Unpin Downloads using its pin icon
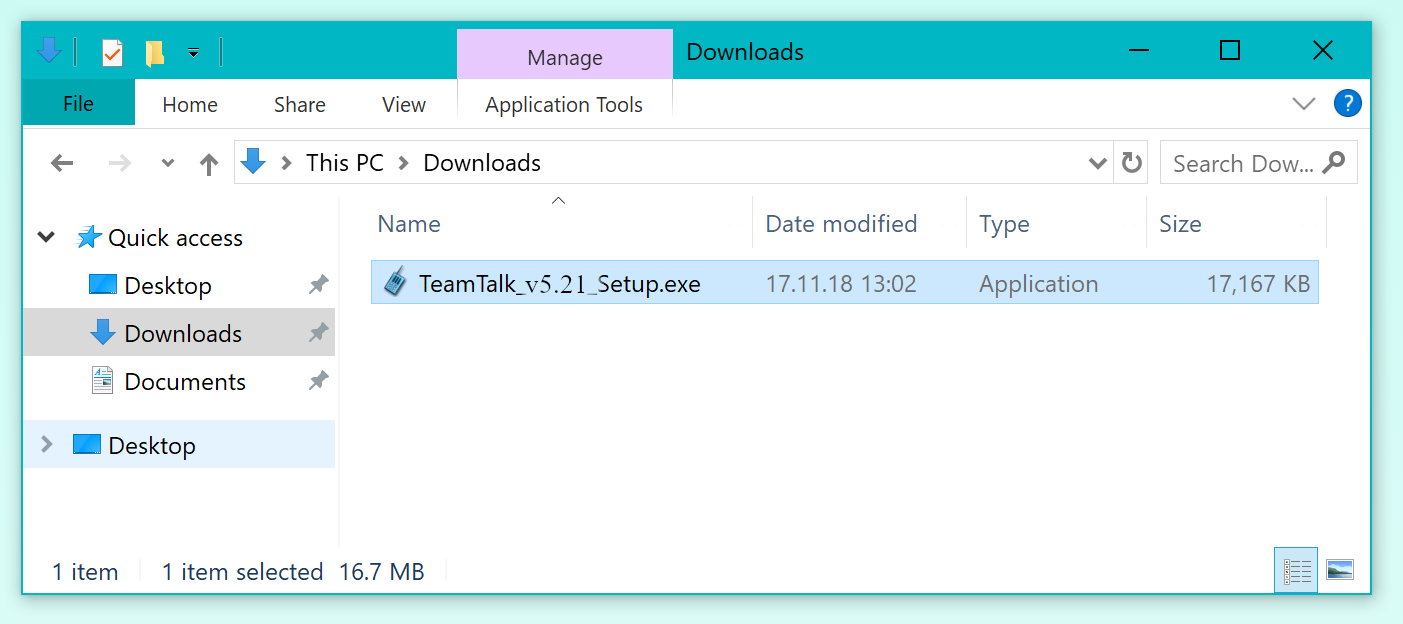The height and width of the screenshot is (624, 1403). click(318, 333)
